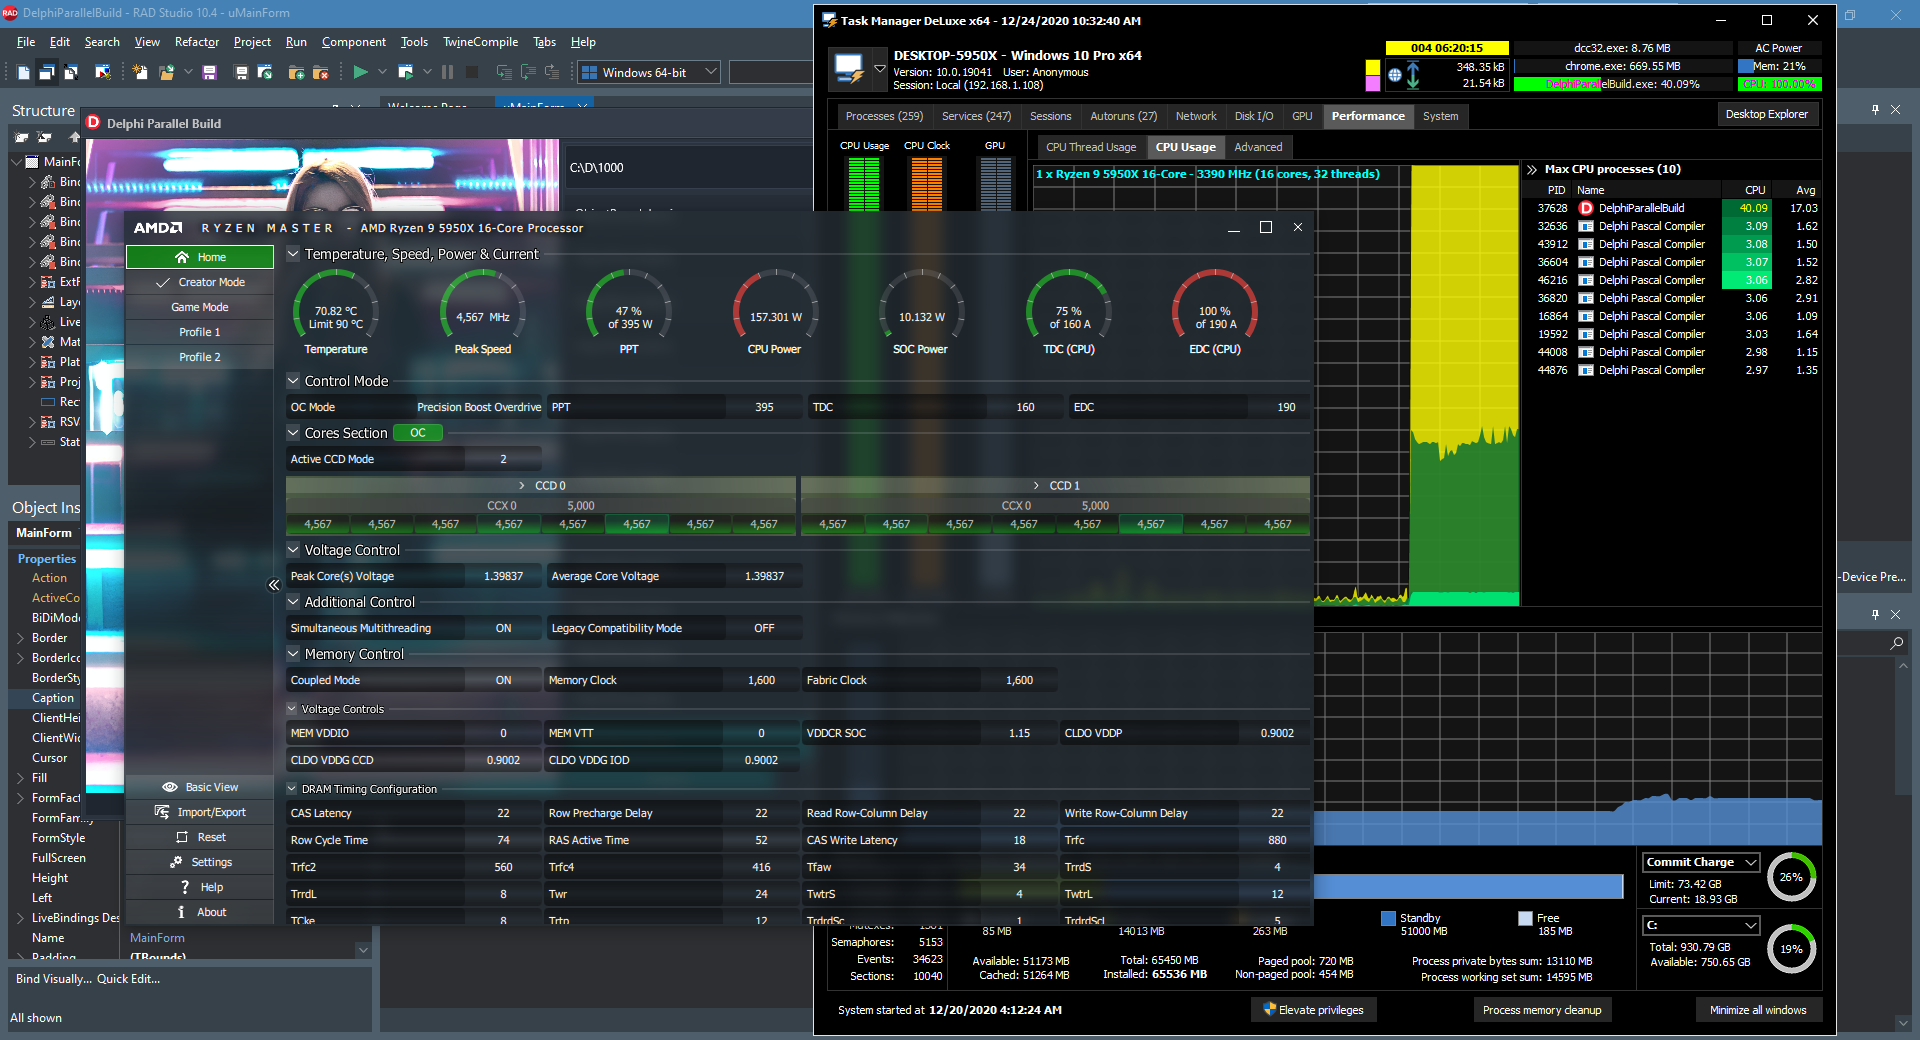Click Minimize all windows button
The width and height of the screenshot is (1920, 1040).
[x=1757, y=1010]
